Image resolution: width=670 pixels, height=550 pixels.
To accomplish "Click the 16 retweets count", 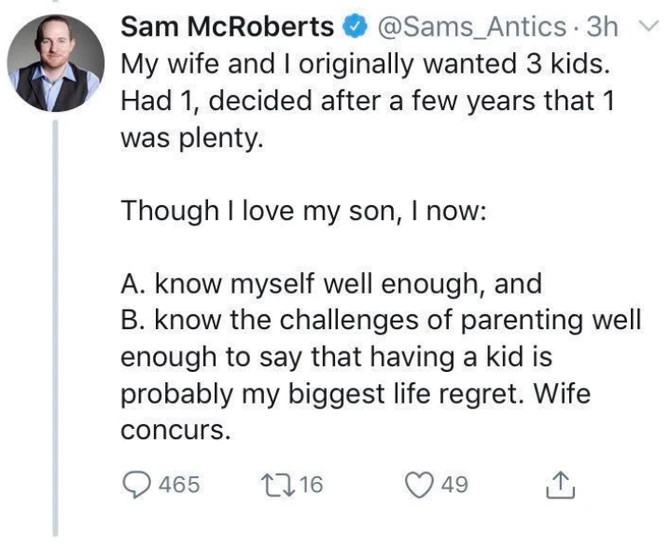I will pyautogui.click(x=311, y=485).
